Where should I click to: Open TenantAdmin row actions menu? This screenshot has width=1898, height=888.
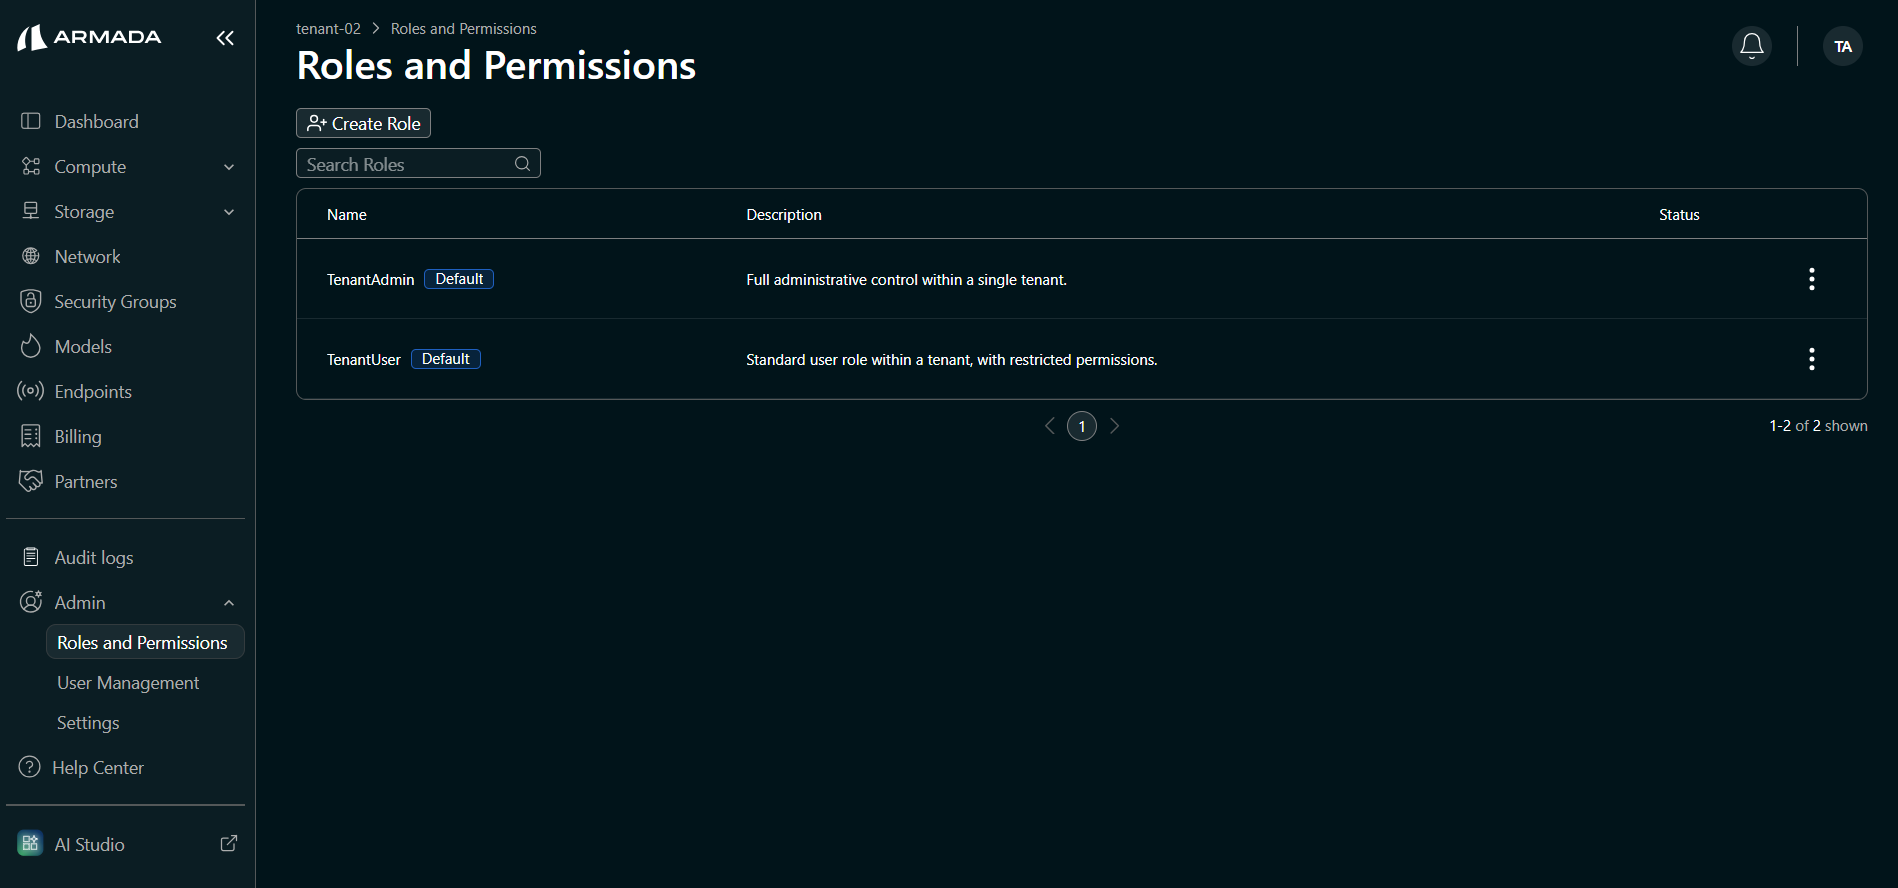1811,279
